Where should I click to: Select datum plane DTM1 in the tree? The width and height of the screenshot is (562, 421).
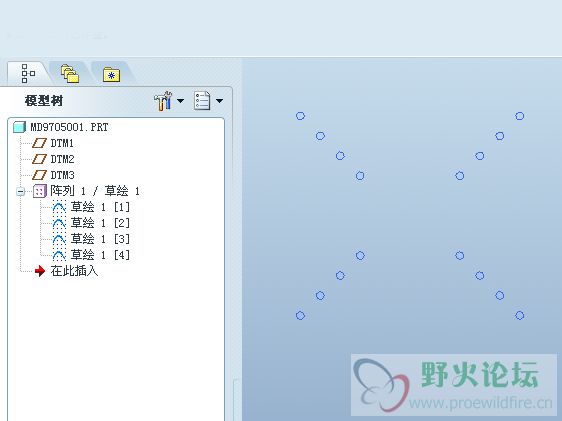[62, 143]
